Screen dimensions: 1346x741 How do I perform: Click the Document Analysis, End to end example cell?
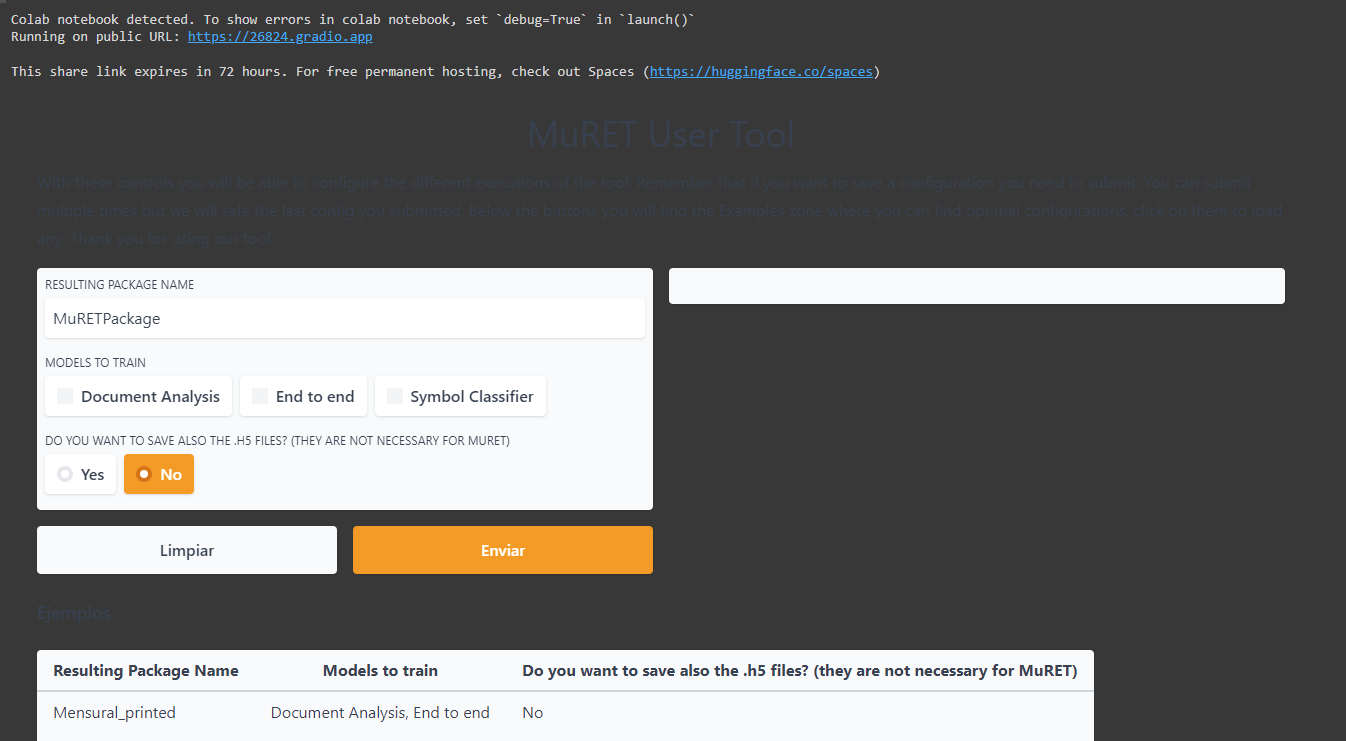(x=380, y=712)
